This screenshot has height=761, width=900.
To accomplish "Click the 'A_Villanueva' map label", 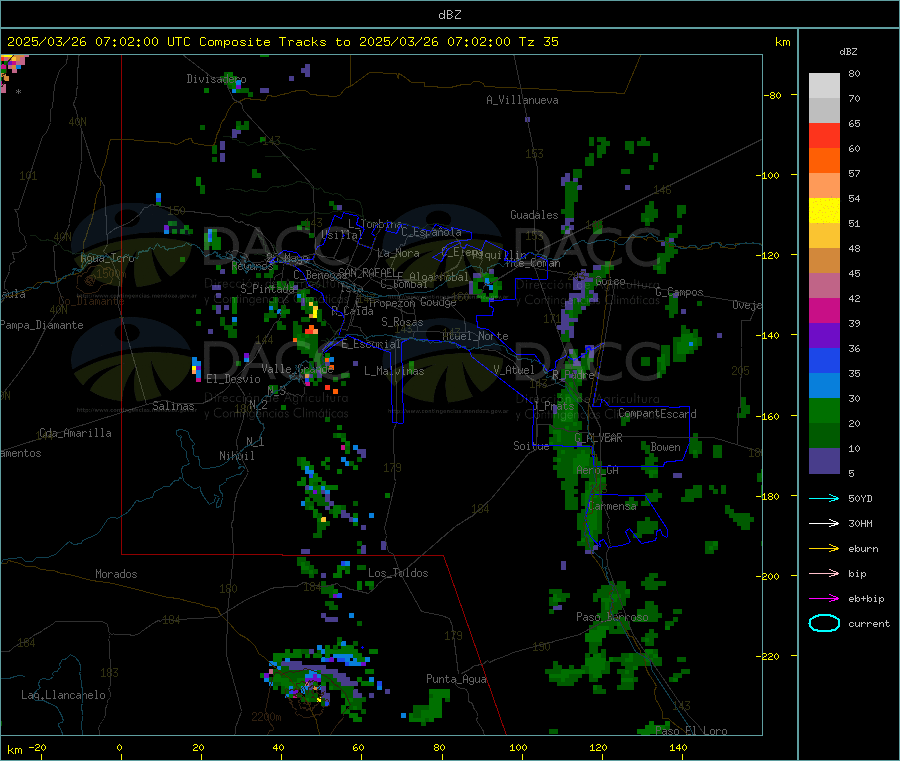I will tap(522, 100).
